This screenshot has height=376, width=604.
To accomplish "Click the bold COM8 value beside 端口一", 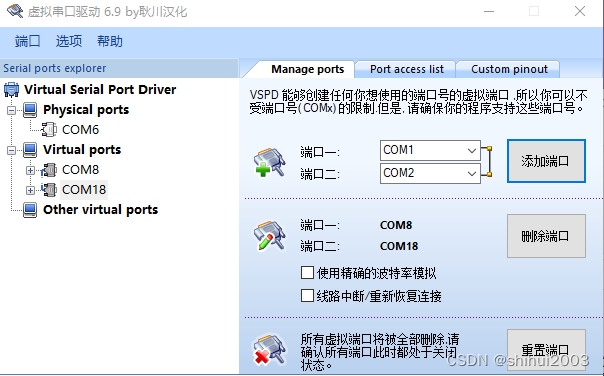I will pyautogui.click(x=396, y=225).
